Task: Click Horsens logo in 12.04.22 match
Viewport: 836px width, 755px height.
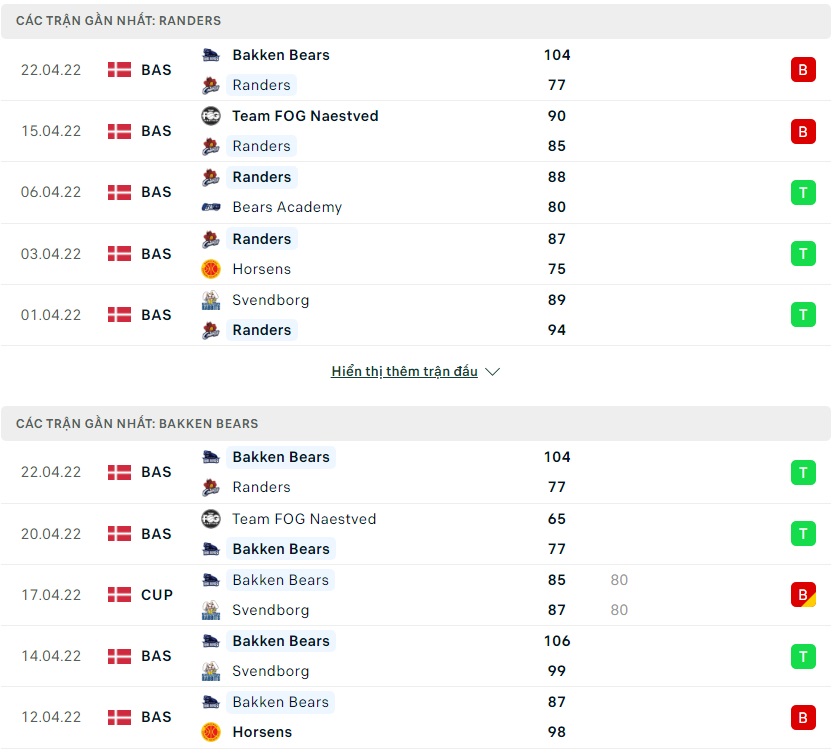Action: 211,732
